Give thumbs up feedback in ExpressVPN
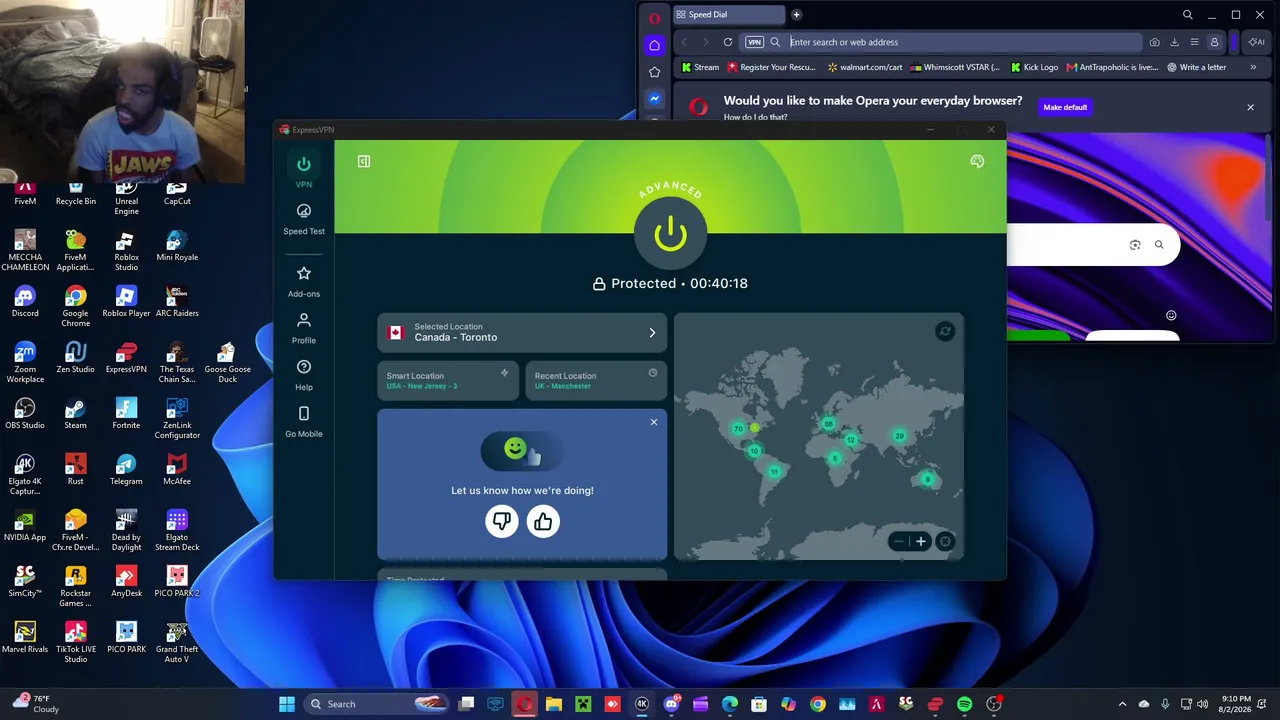The image size is (1280, 720). (x=543, y=521)
